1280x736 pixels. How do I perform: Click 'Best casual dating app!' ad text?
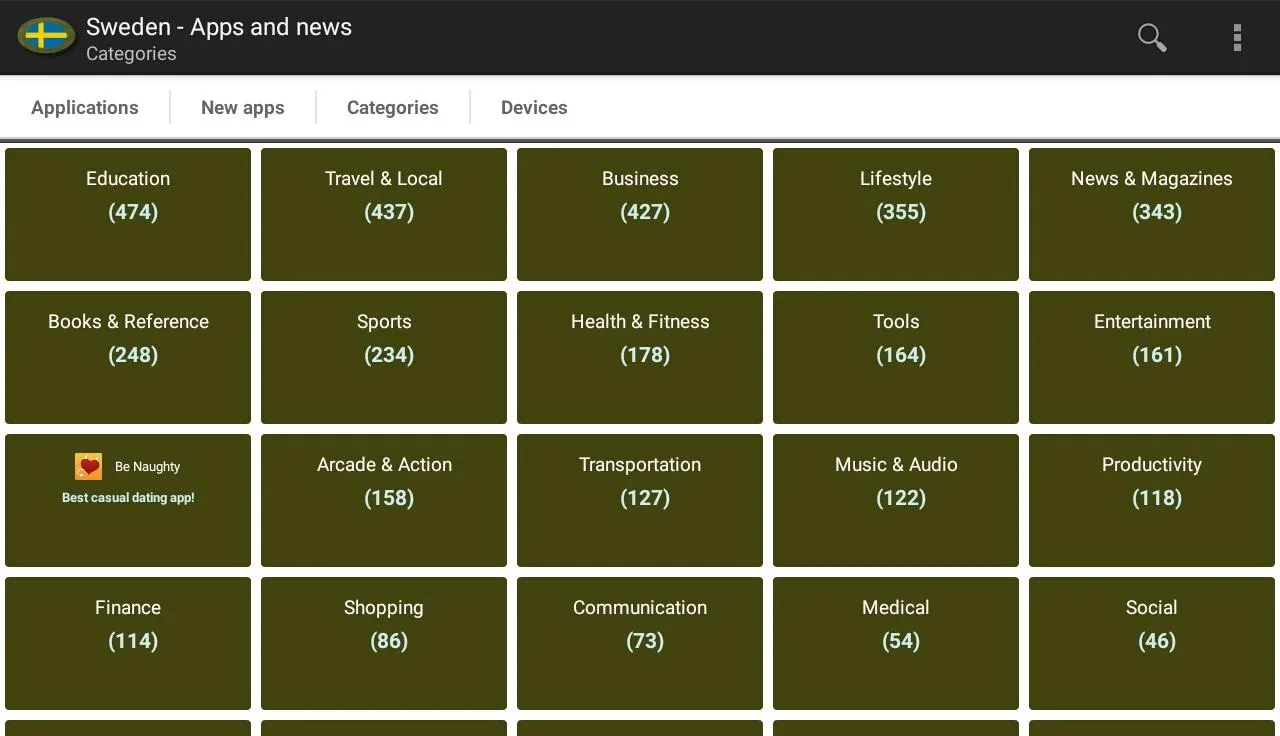[128, 498]
